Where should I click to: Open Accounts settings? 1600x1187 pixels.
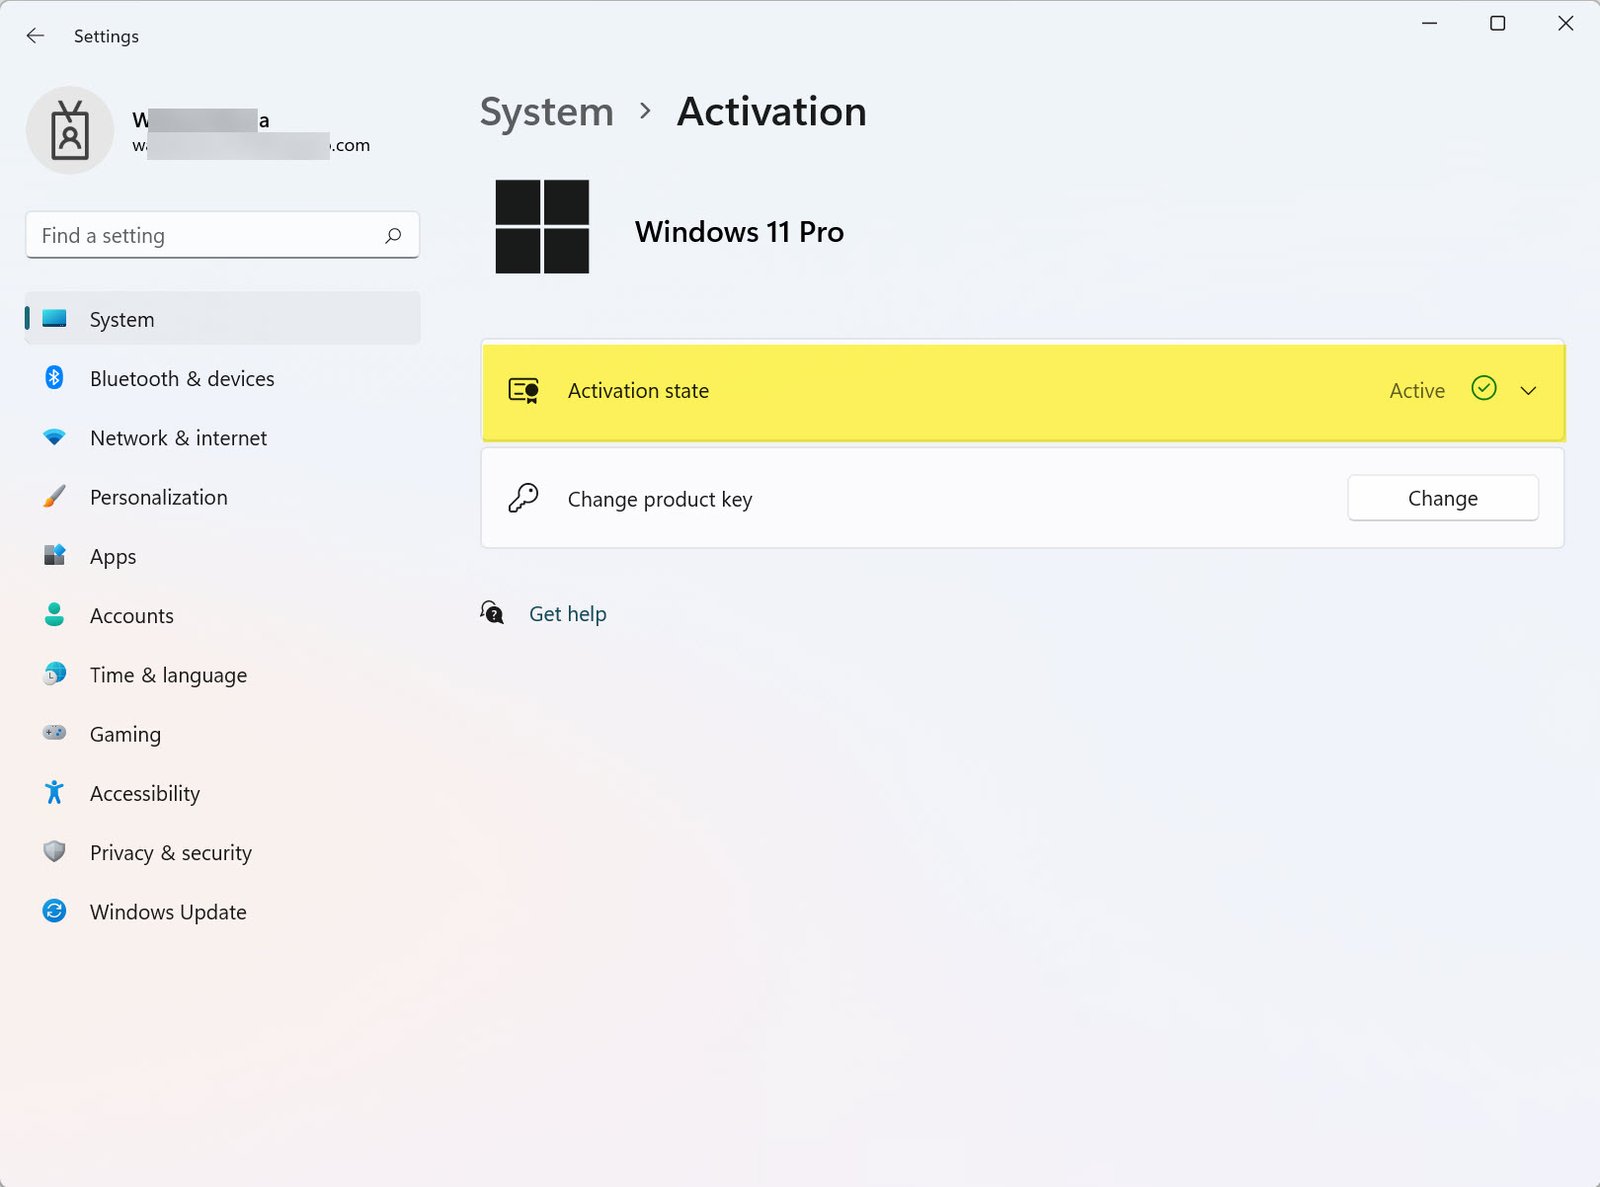click(x=222, y=615)
